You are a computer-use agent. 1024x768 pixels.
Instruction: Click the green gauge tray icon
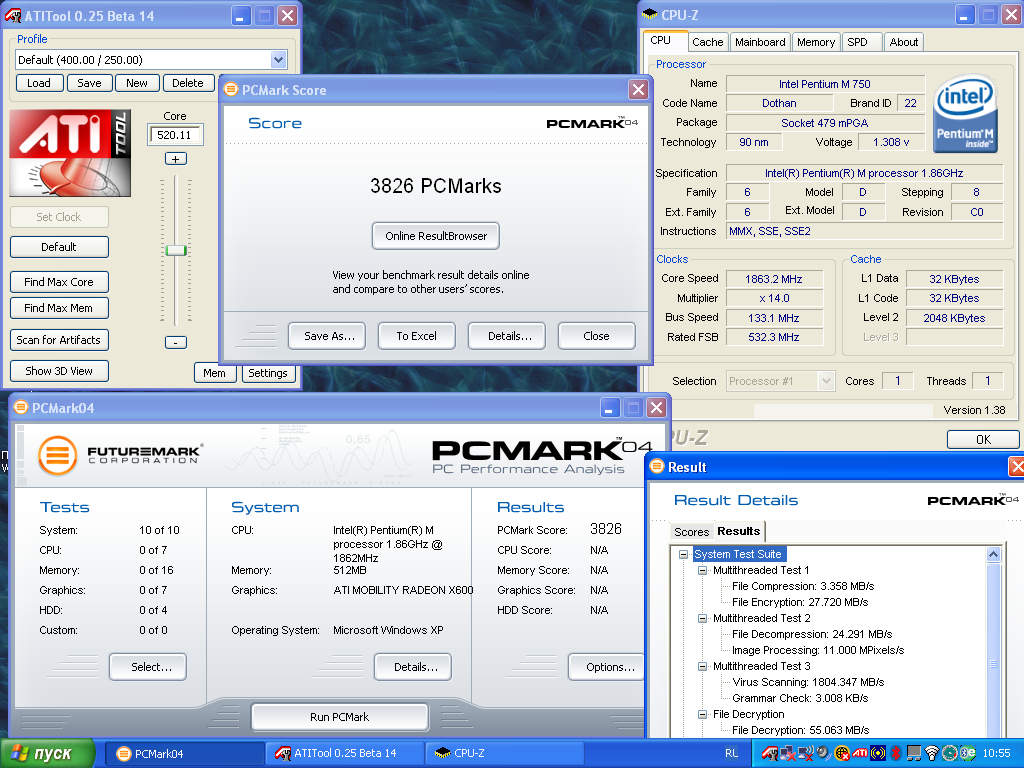click(950, 753)
